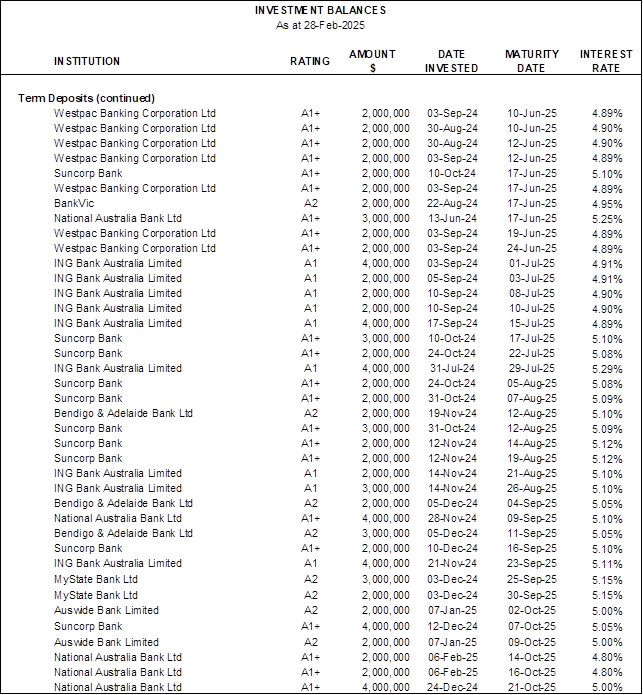
Task: Select maturity date 15-Jul-25
Action: coord(532,324)
